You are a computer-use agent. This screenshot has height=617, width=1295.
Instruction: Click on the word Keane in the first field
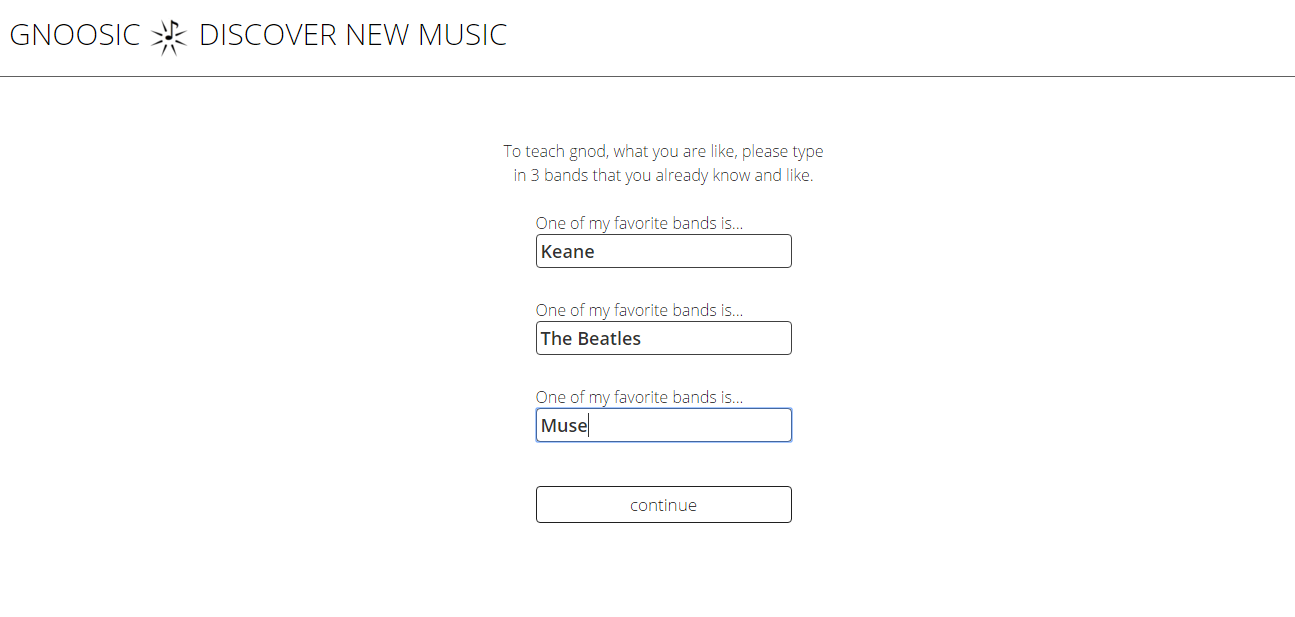[x=567, y=252]
